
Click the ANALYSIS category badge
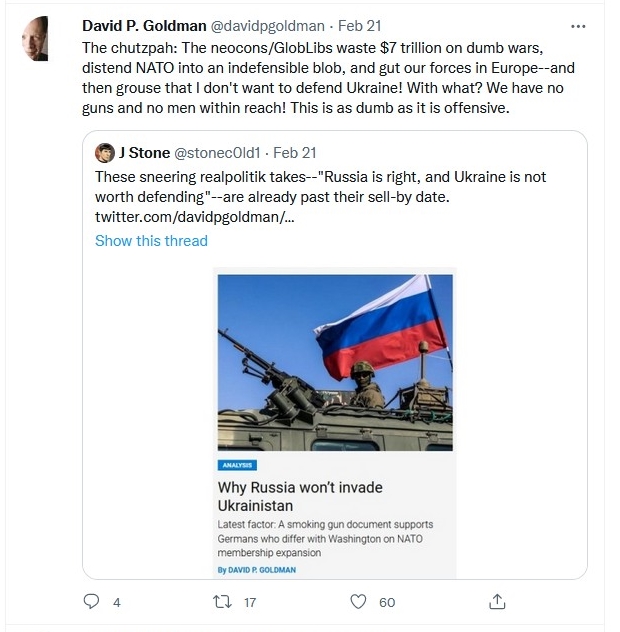click(x=237, y=465)
